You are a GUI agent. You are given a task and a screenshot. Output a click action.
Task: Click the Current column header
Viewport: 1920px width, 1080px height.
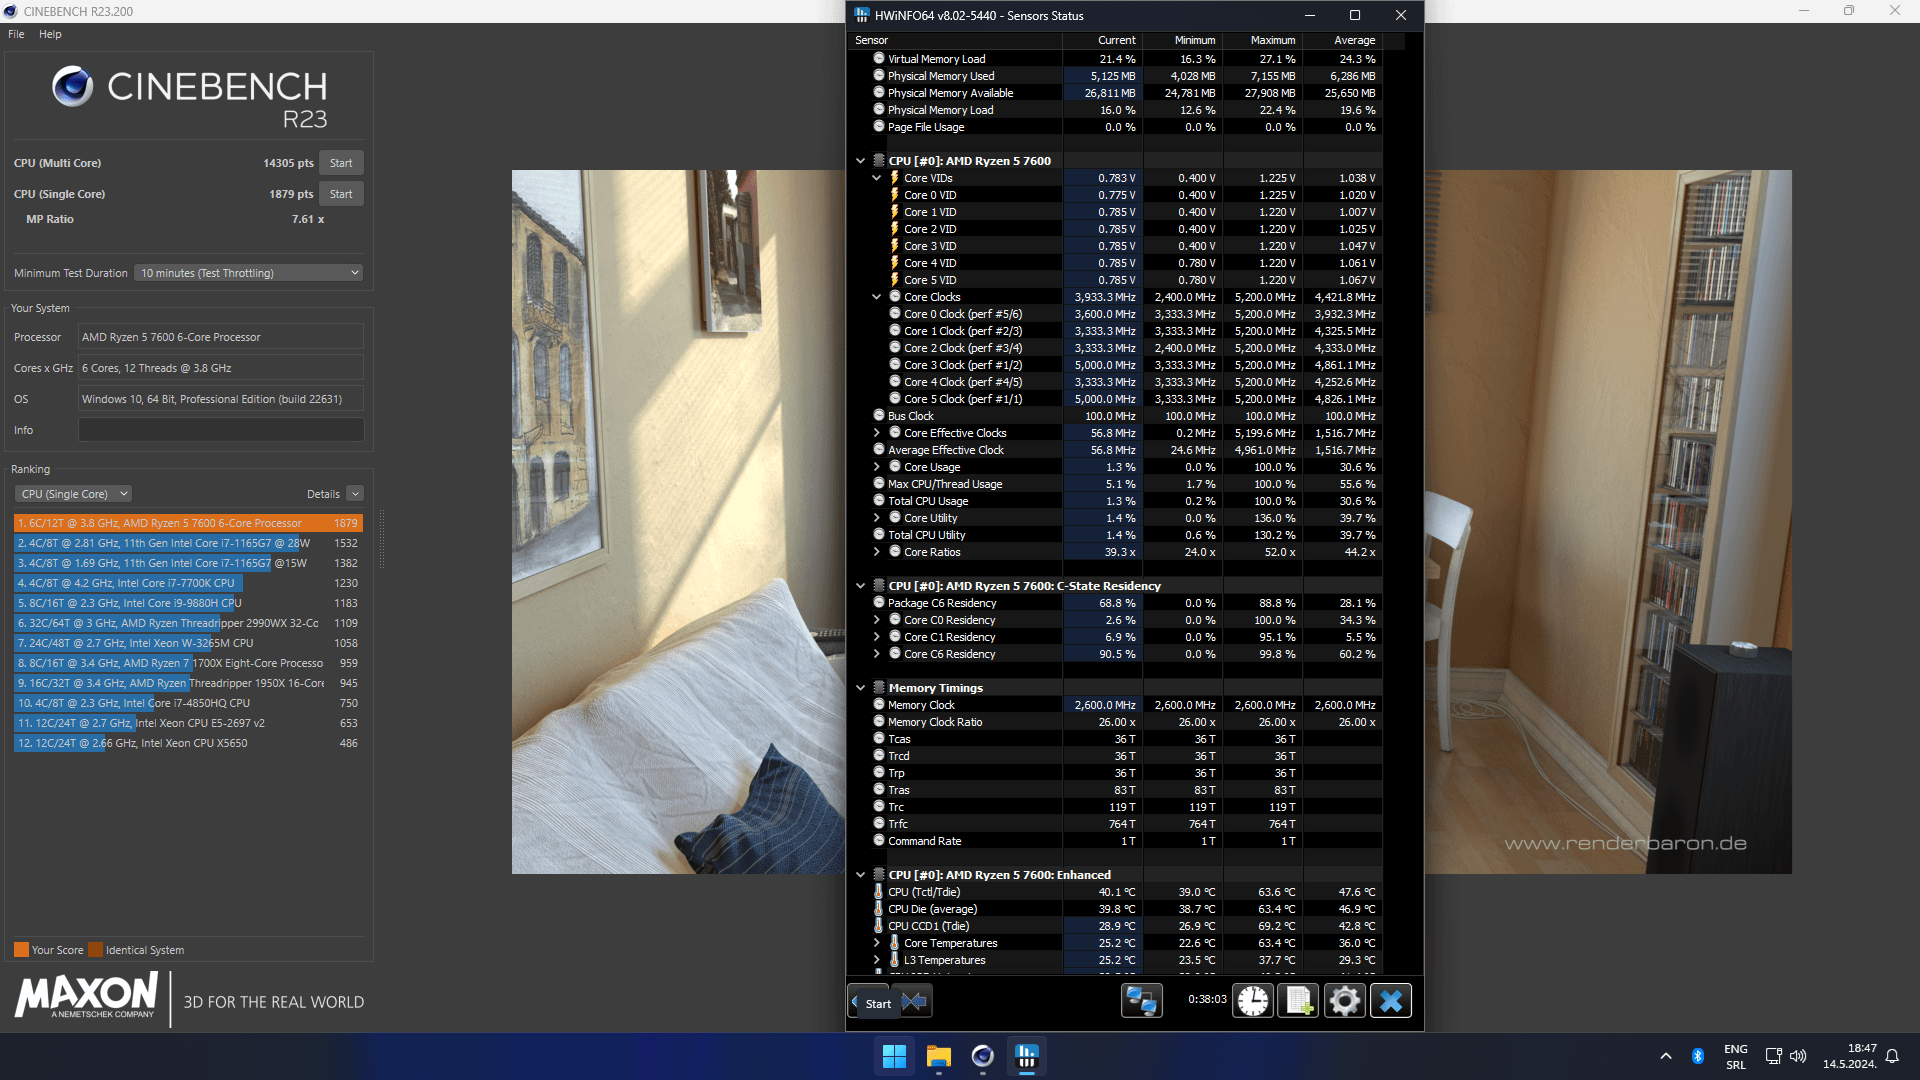click(1102, 40)
